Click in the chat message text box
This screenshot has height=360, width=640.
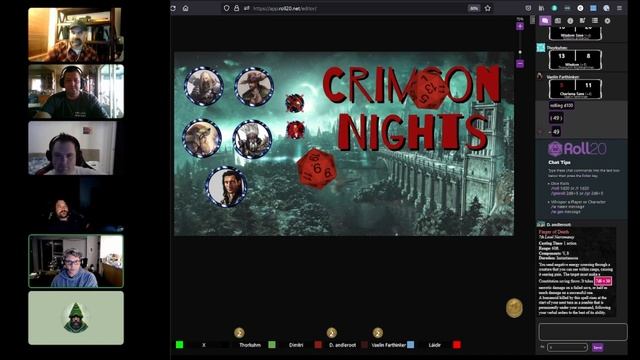582,332
